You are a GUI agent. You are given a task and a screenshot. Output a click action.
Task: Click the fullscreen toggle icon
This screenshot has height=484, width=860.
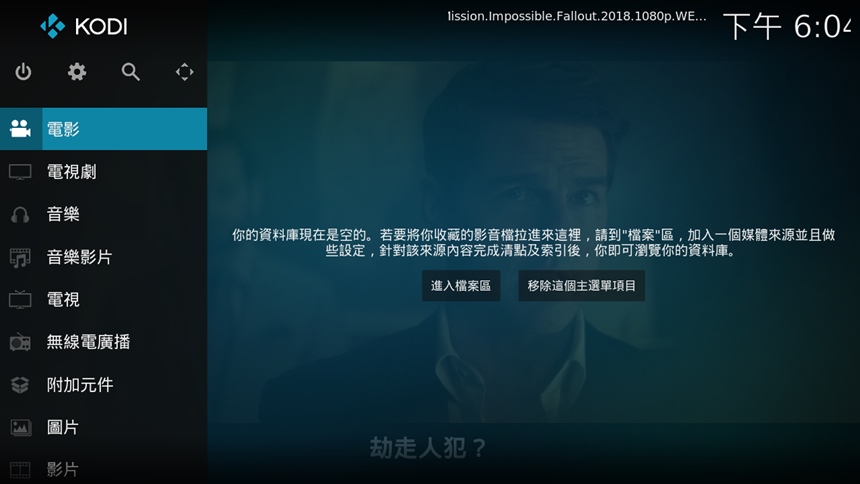[184, 72]
